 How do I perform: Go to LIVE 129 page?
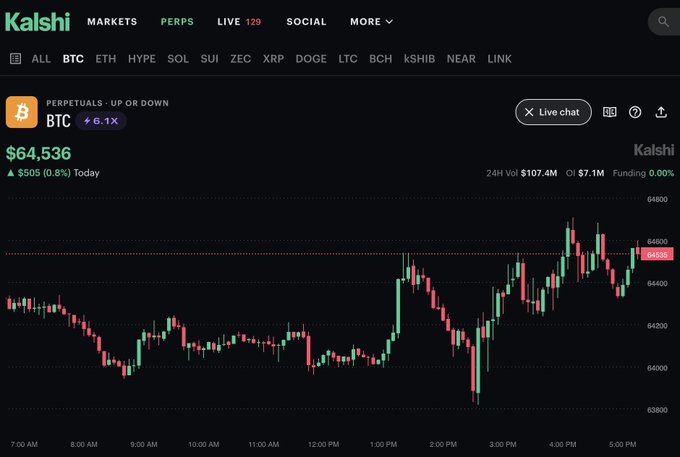239,22
